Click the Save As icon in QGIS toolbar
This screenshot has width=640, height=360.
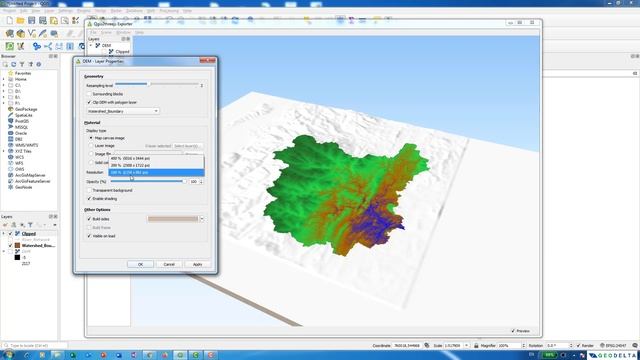42,20
